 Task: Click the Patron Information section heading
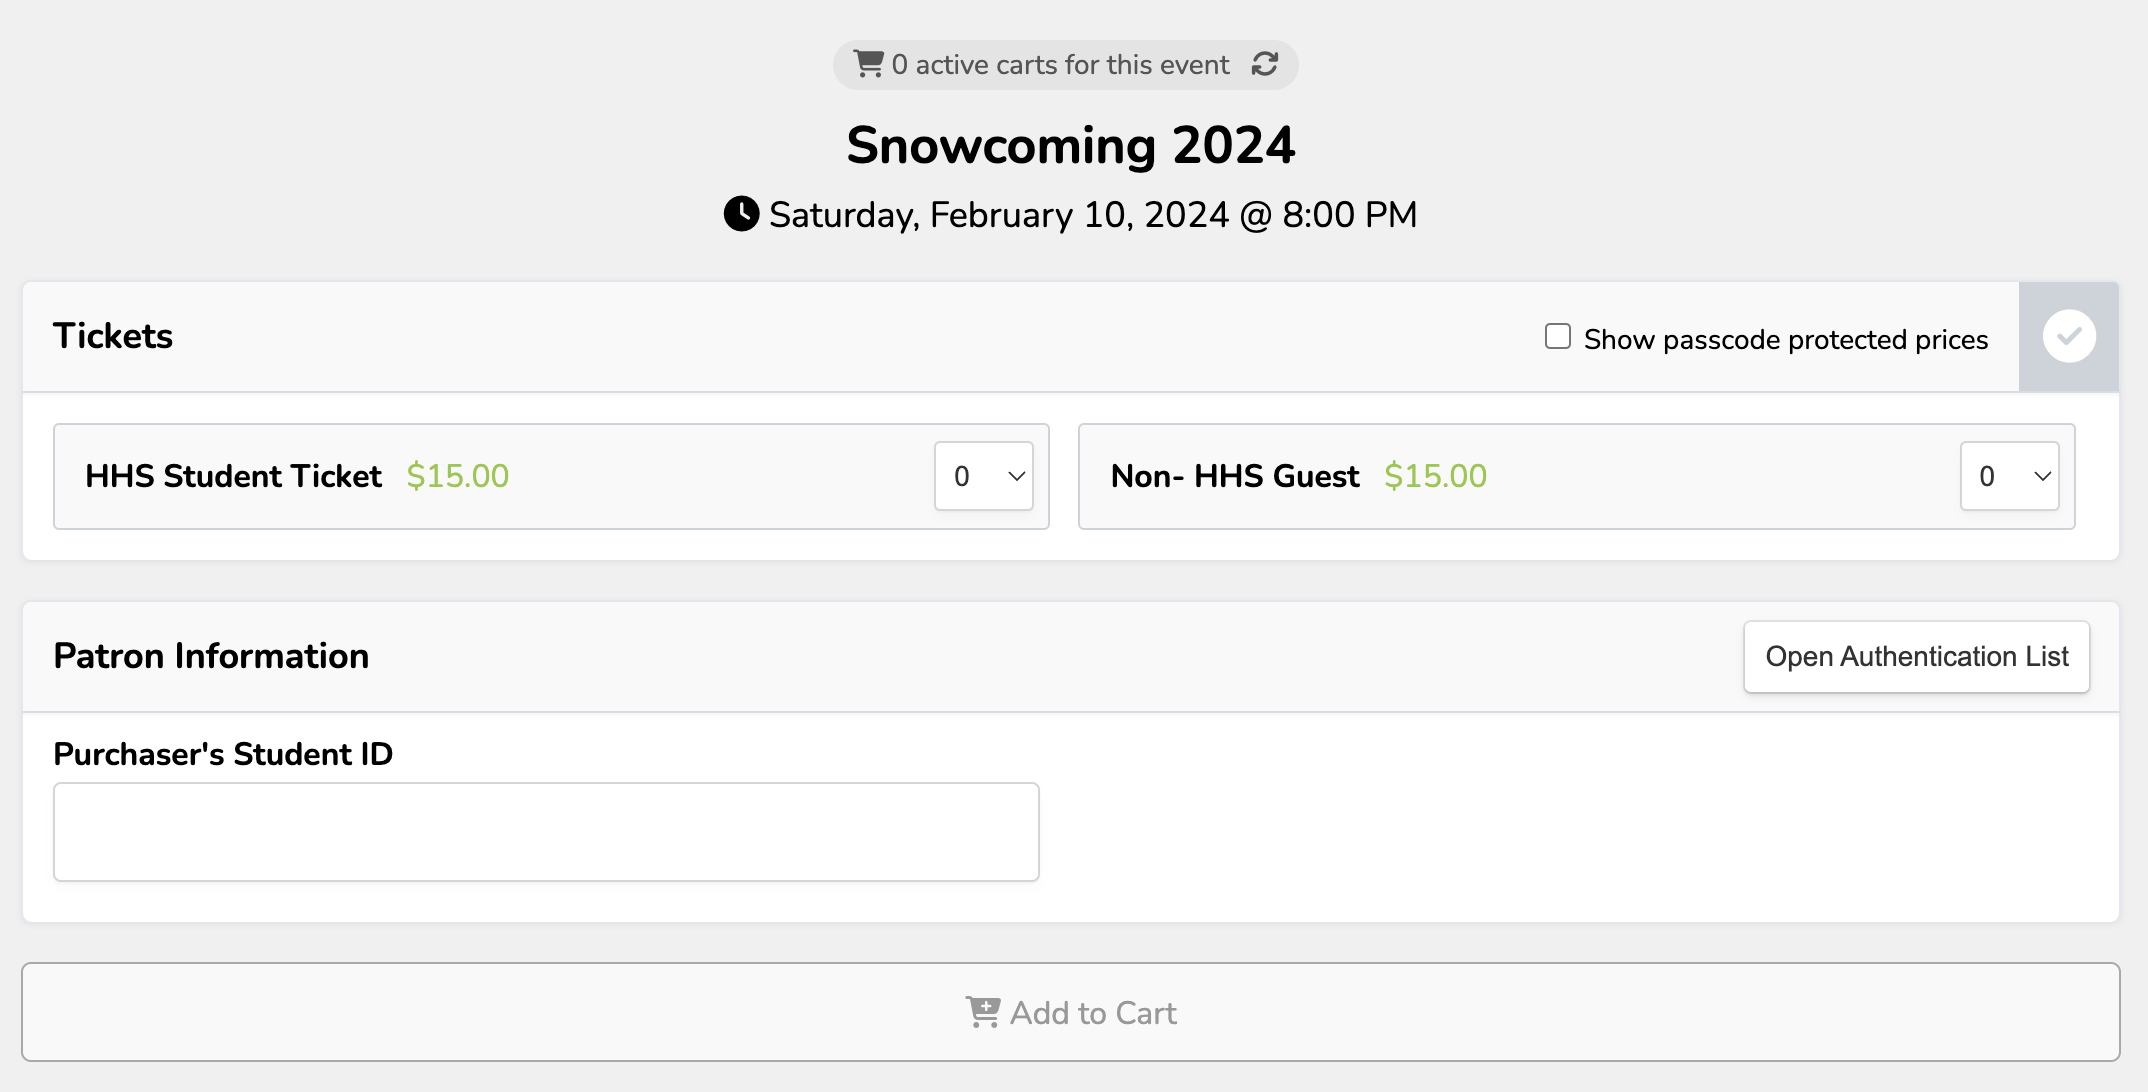coord(211,656)
